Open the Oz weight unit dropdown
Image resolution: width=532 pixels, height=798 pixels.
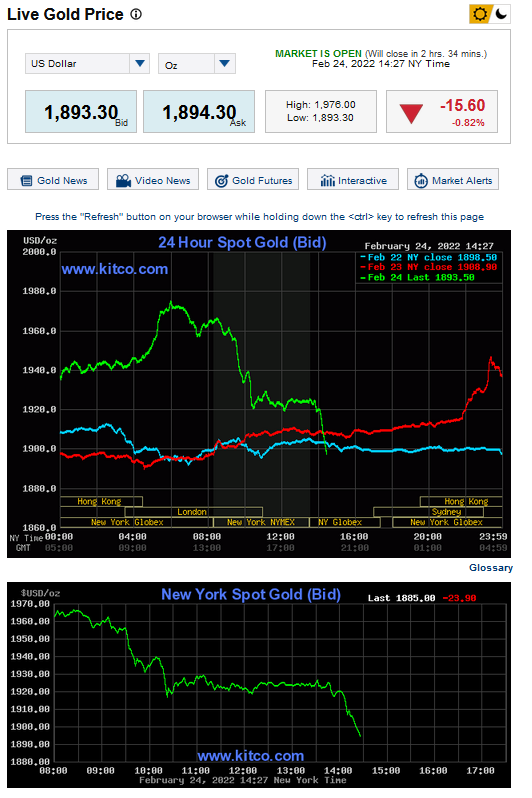[197, 64]
